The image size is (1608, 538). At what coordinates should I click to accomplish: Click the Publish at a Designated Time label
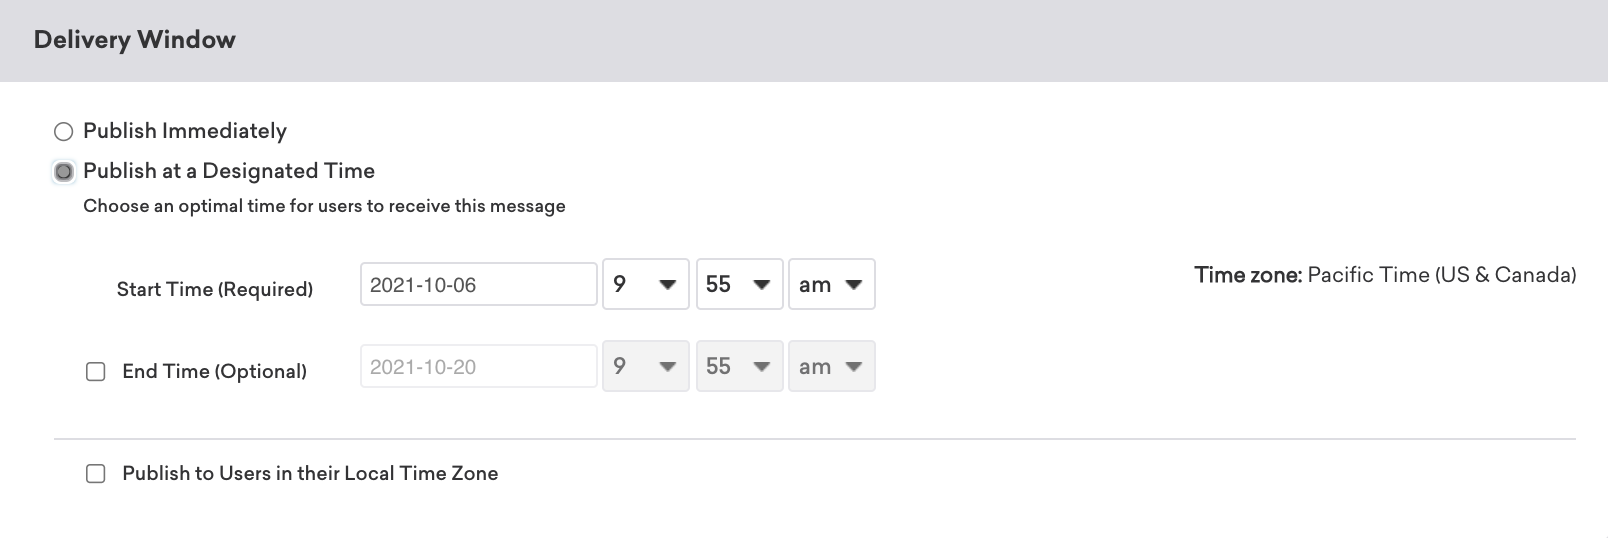coord(229,171)
